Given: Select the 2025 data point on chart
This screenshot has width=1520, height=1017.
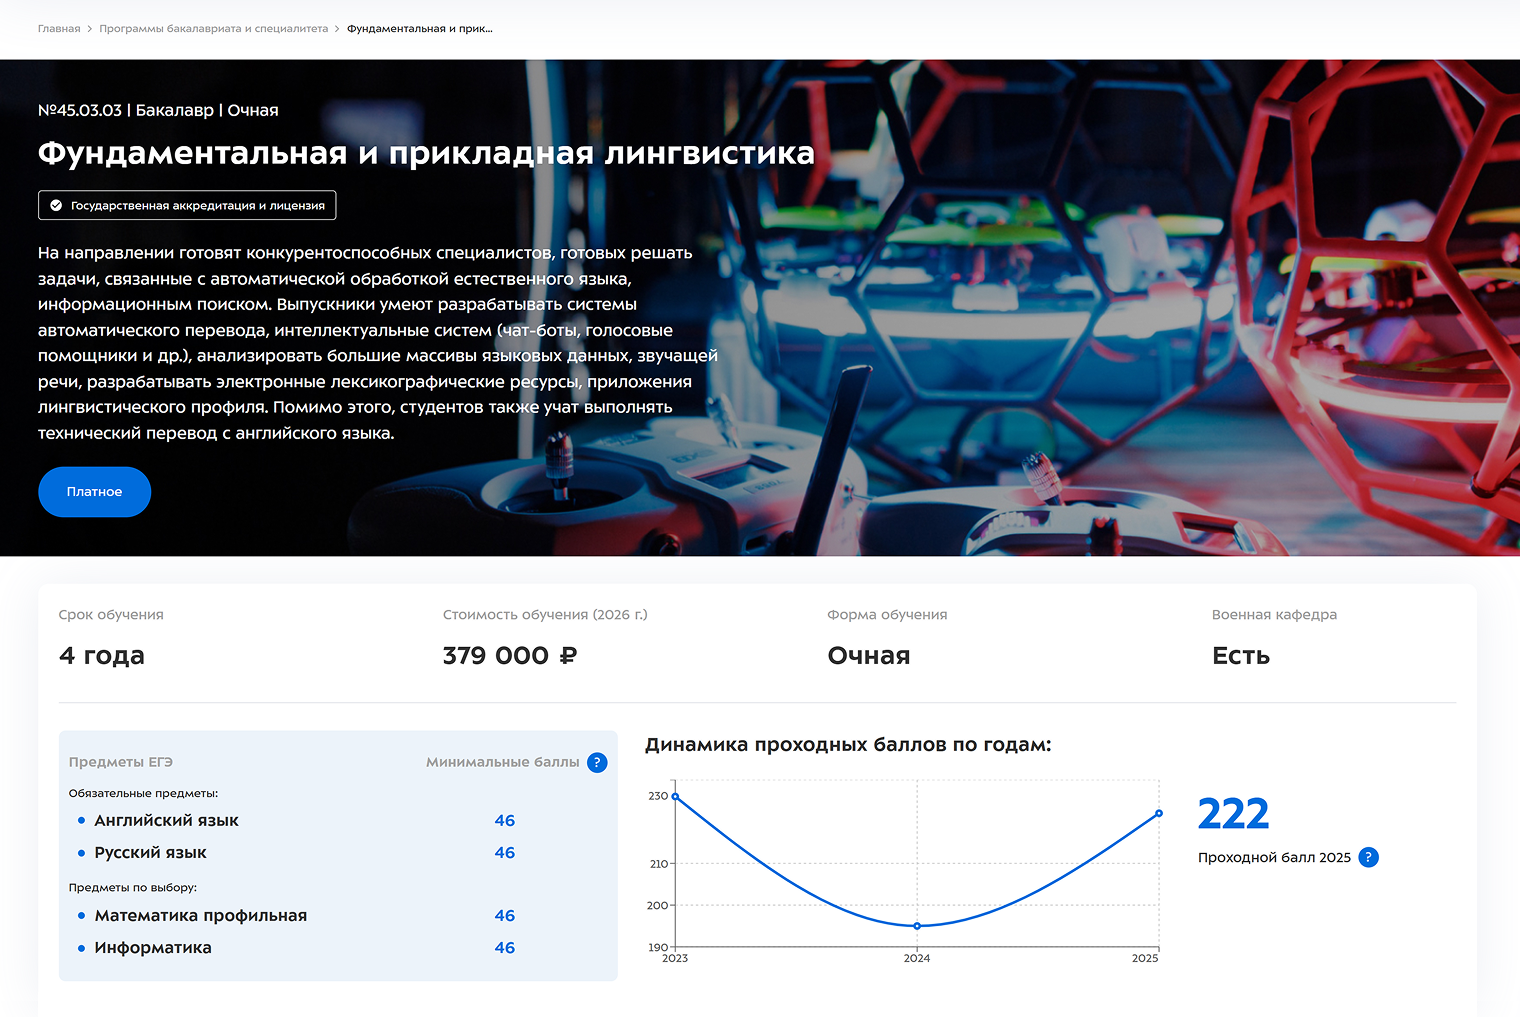Looking at the screenshot, I should [1159, 813].
